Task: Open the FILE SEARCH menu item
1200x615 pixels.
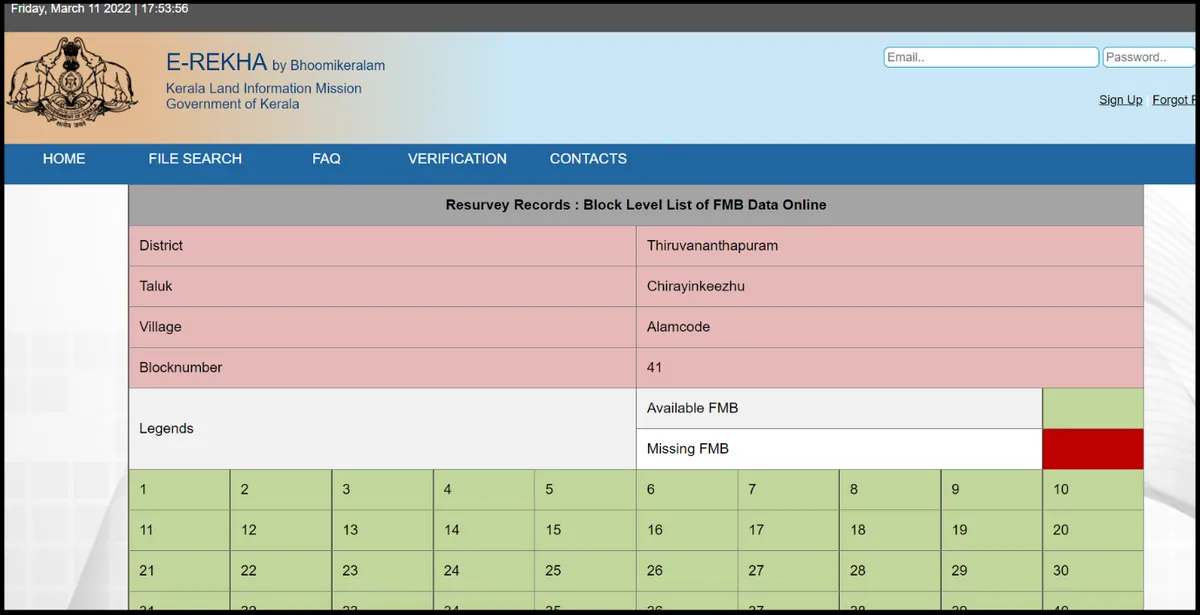Action: pyautogui.click(x=195, y=159)
